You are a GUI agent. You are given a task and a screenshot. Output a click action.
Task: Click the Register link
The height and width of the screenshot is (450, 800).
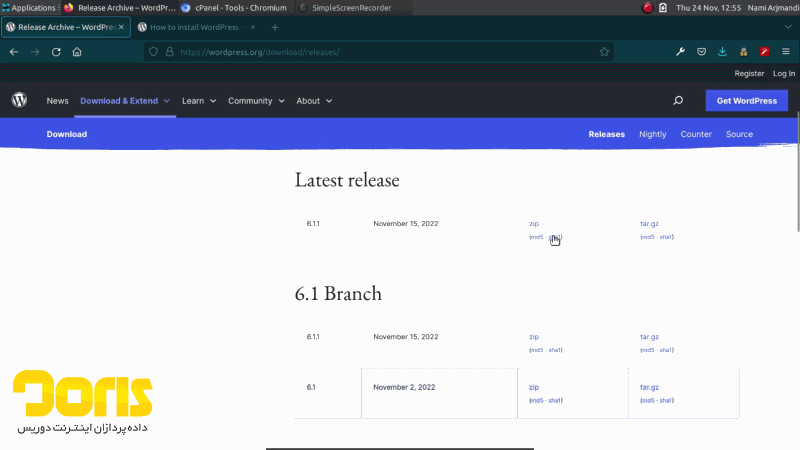pyautogui.click(x=749, y=73)
